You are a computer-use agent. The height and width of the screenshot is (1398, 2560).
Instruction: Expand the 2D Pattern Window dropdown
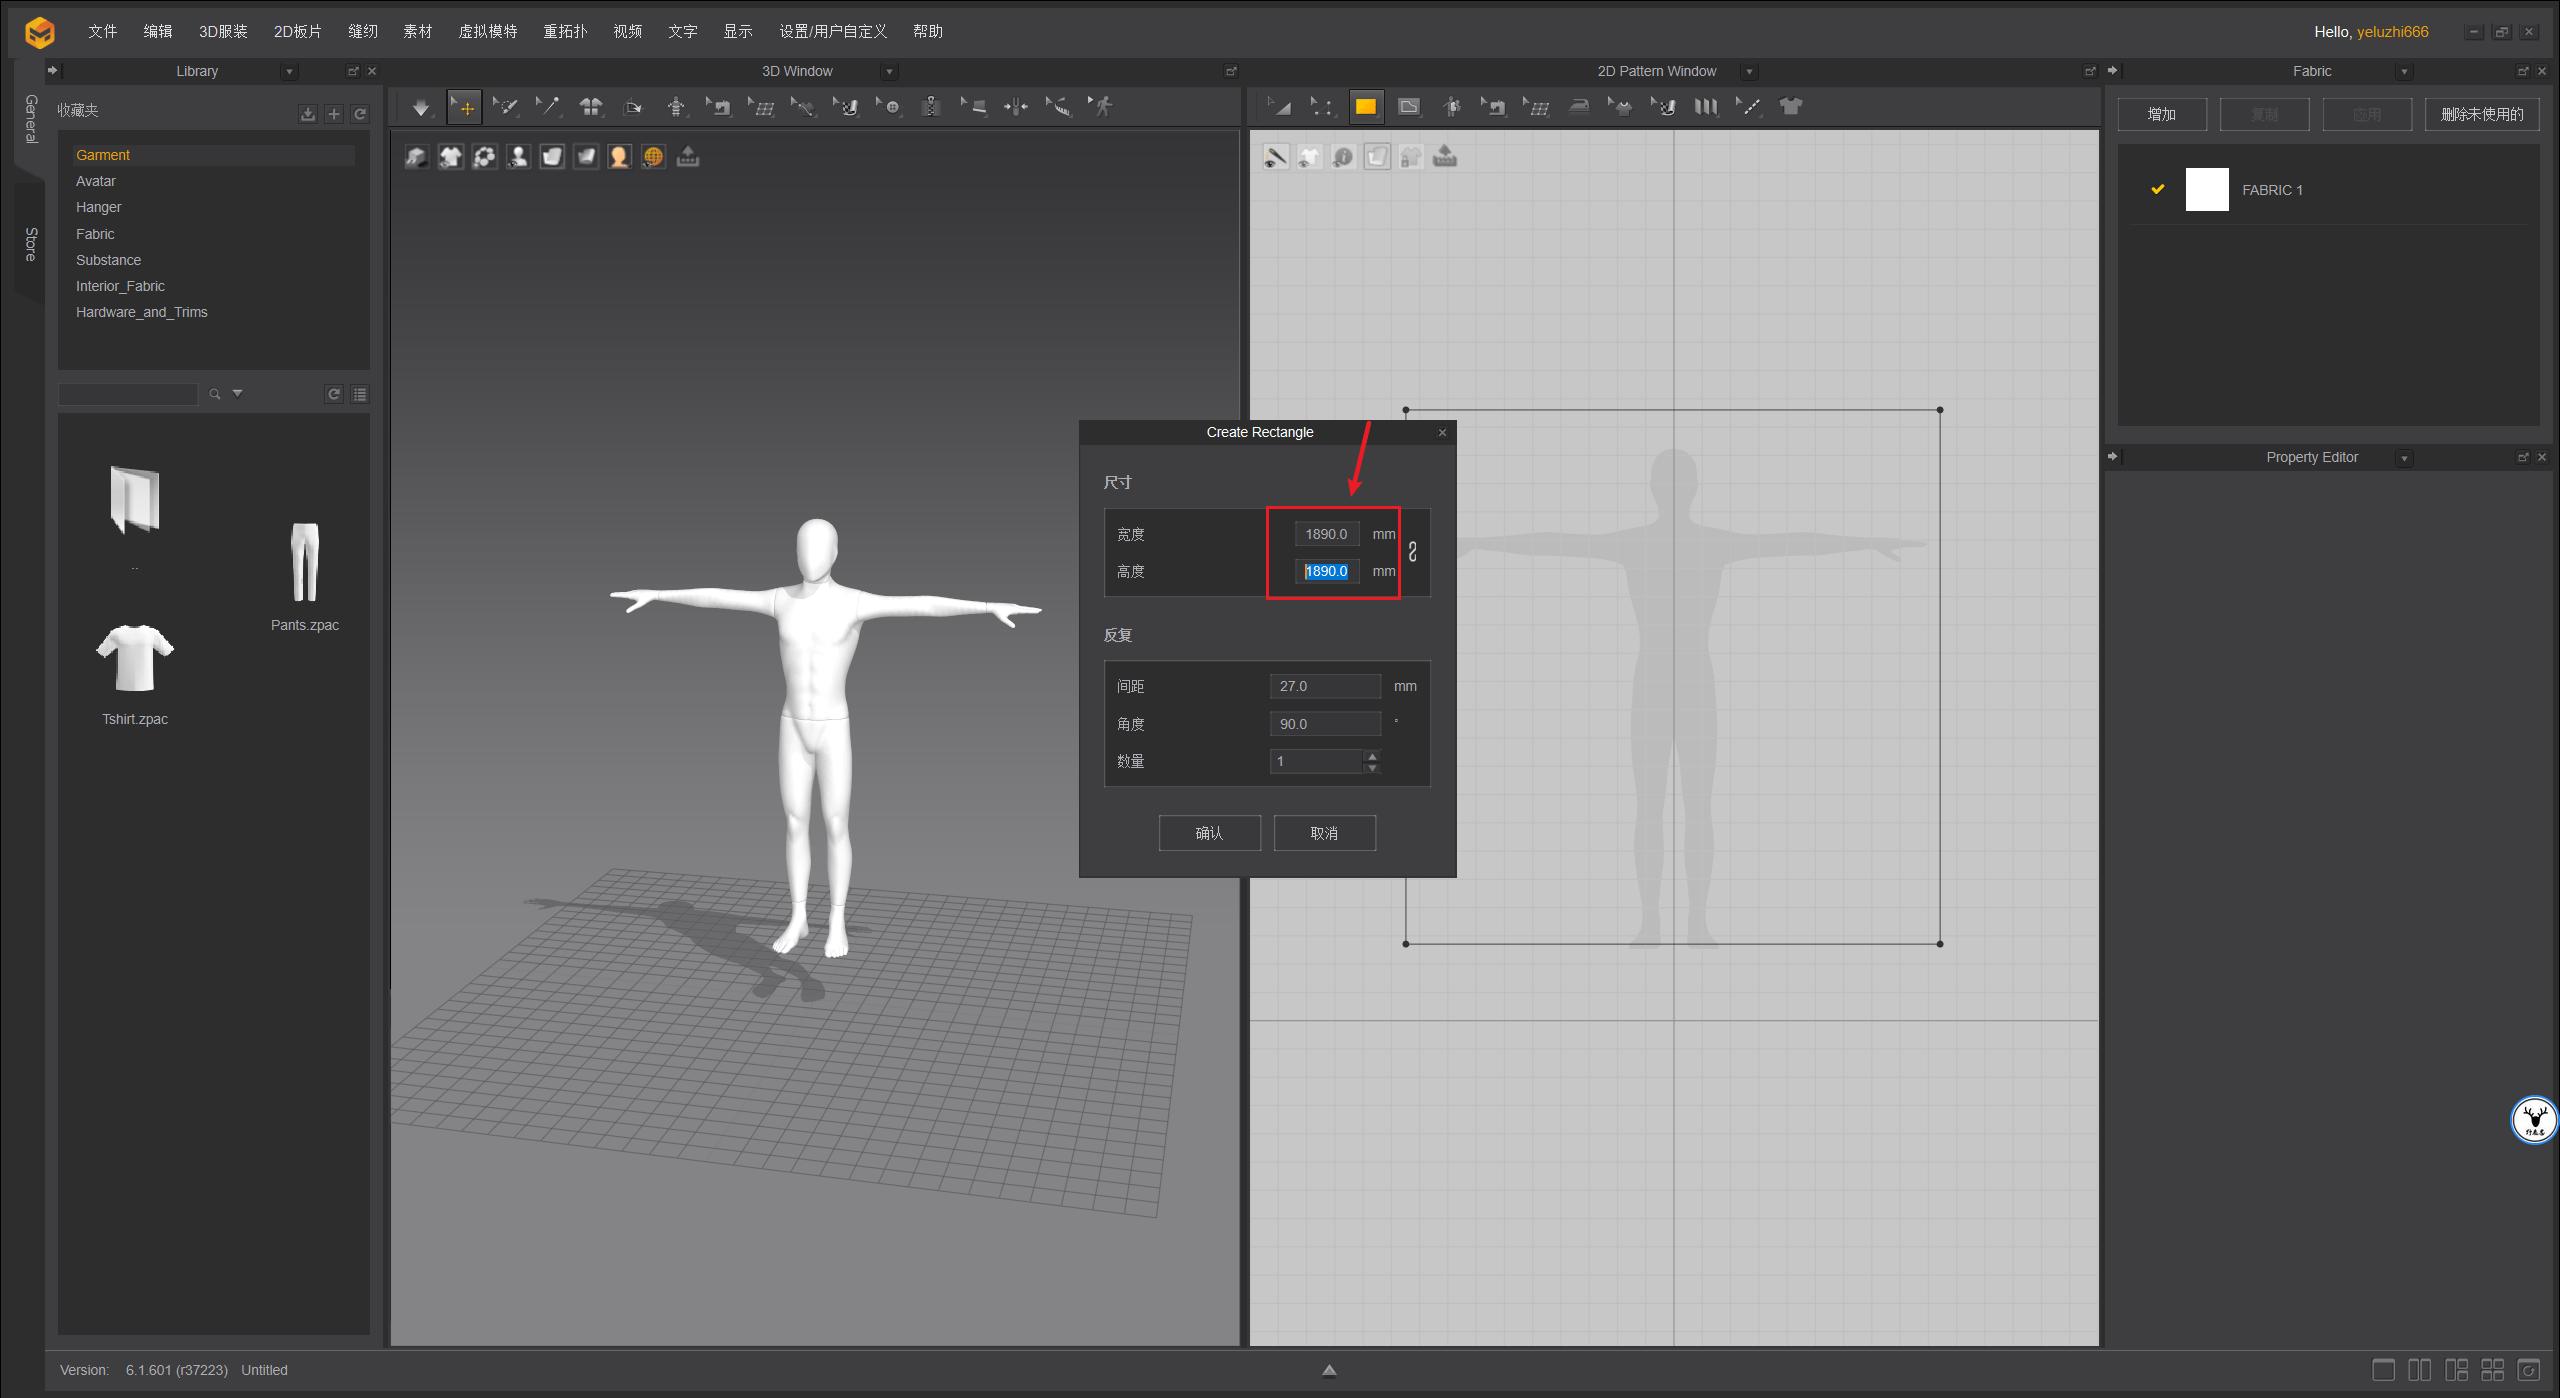(1749, 72)
